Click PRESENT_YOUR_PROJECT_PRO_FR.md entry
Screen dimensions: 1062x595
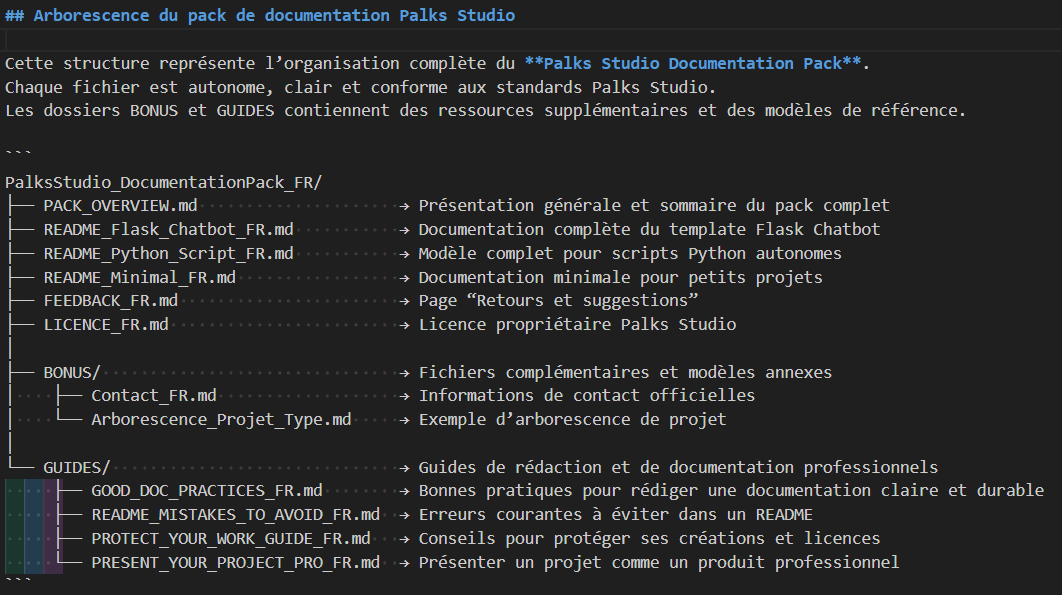coord(235,563)
